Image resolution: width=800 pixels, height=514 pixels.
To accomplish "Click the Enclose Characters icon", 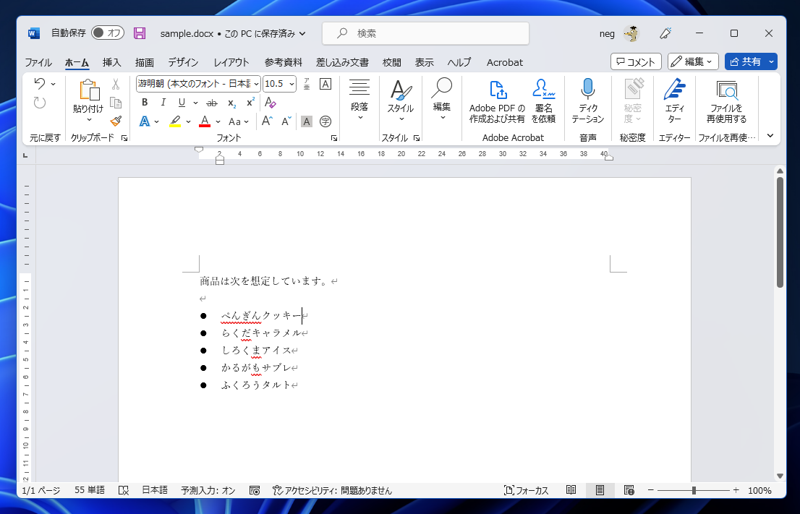I will click(x=325, y=121).
